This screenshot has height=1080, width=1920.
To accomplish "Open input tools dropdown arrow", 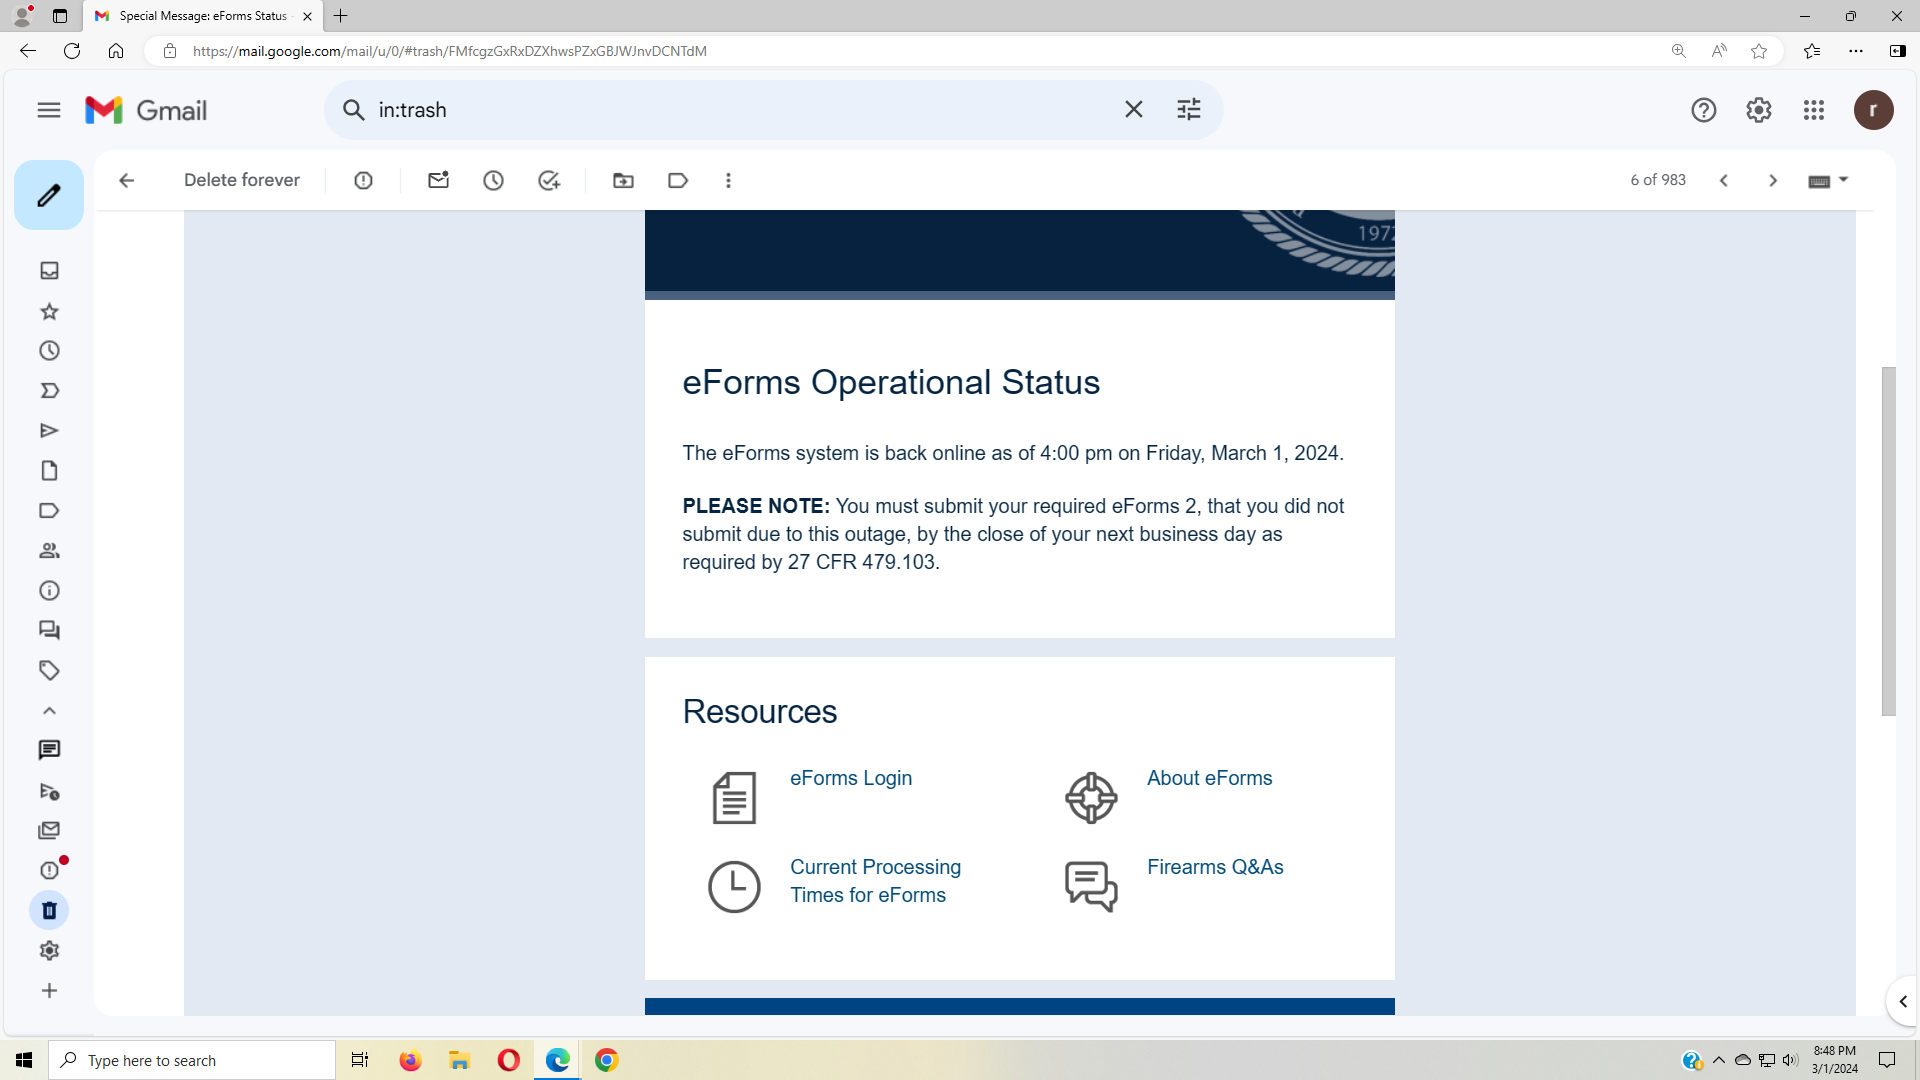I will (x=1844, y=180).
